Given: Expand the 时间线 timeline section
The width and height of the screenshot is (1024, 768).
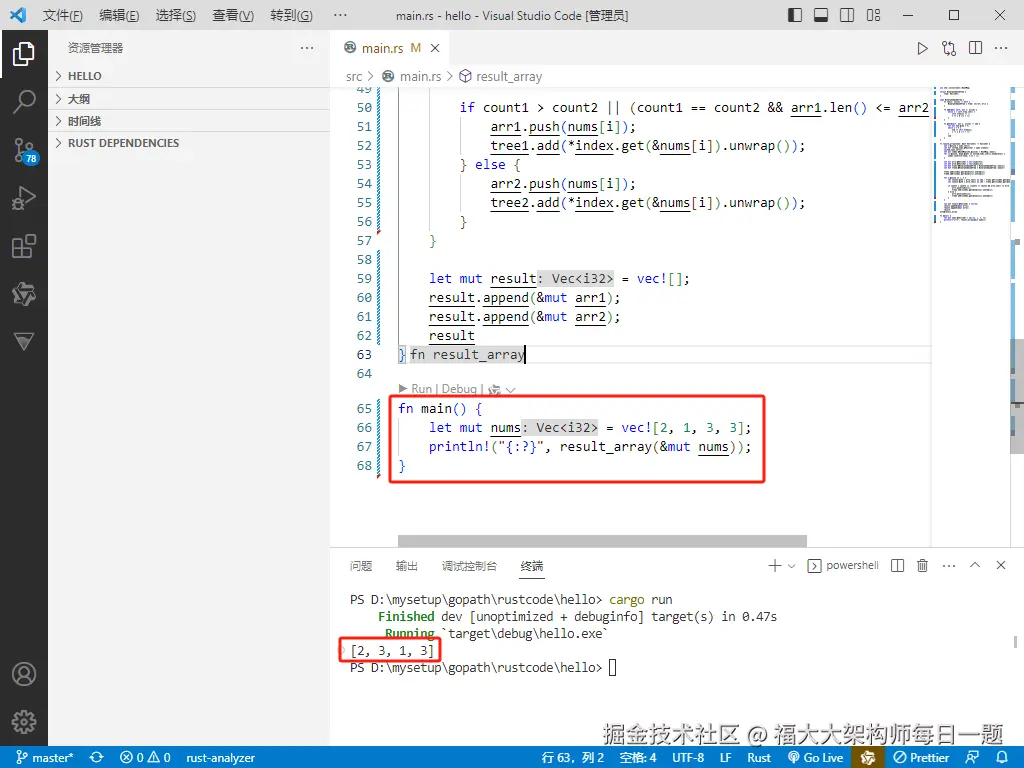Looking at the screenshot, I should [x=189, y=121].
